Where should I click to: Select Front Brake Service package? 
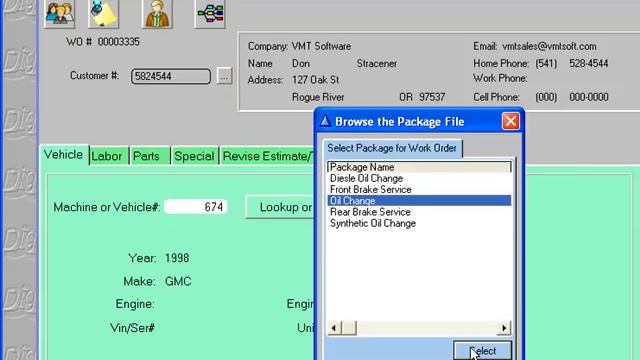coord(419,189)
